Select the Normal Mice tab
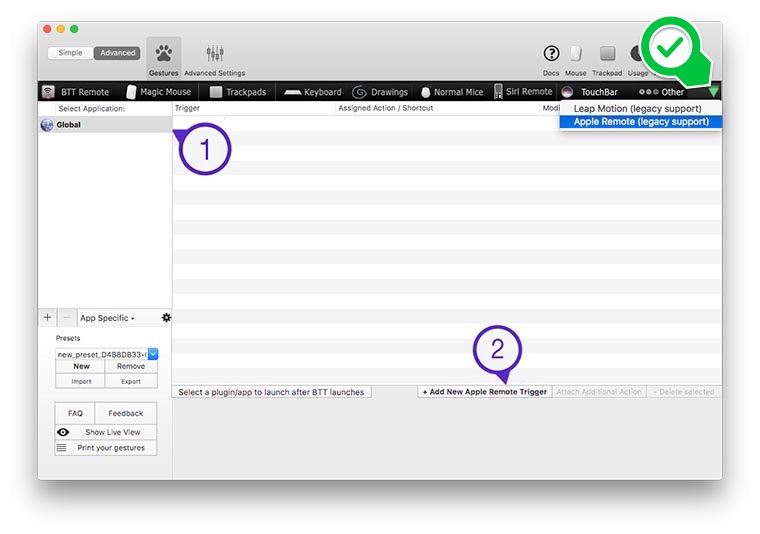Screen dimensions: 760x534 point(452,92)
